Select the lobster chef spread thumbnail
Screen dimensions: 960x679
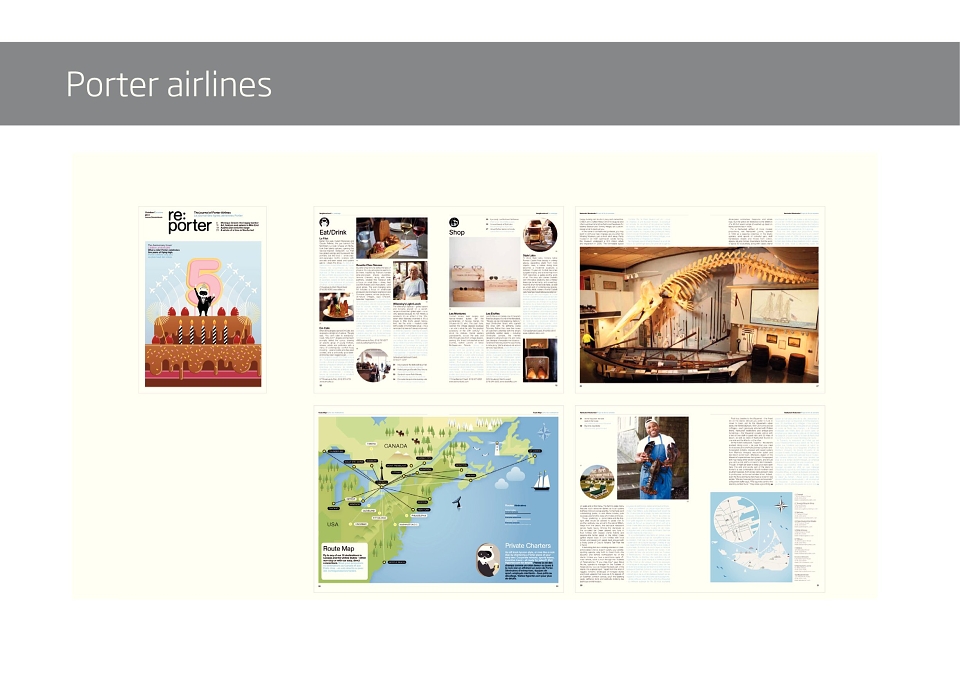(700, 498)
